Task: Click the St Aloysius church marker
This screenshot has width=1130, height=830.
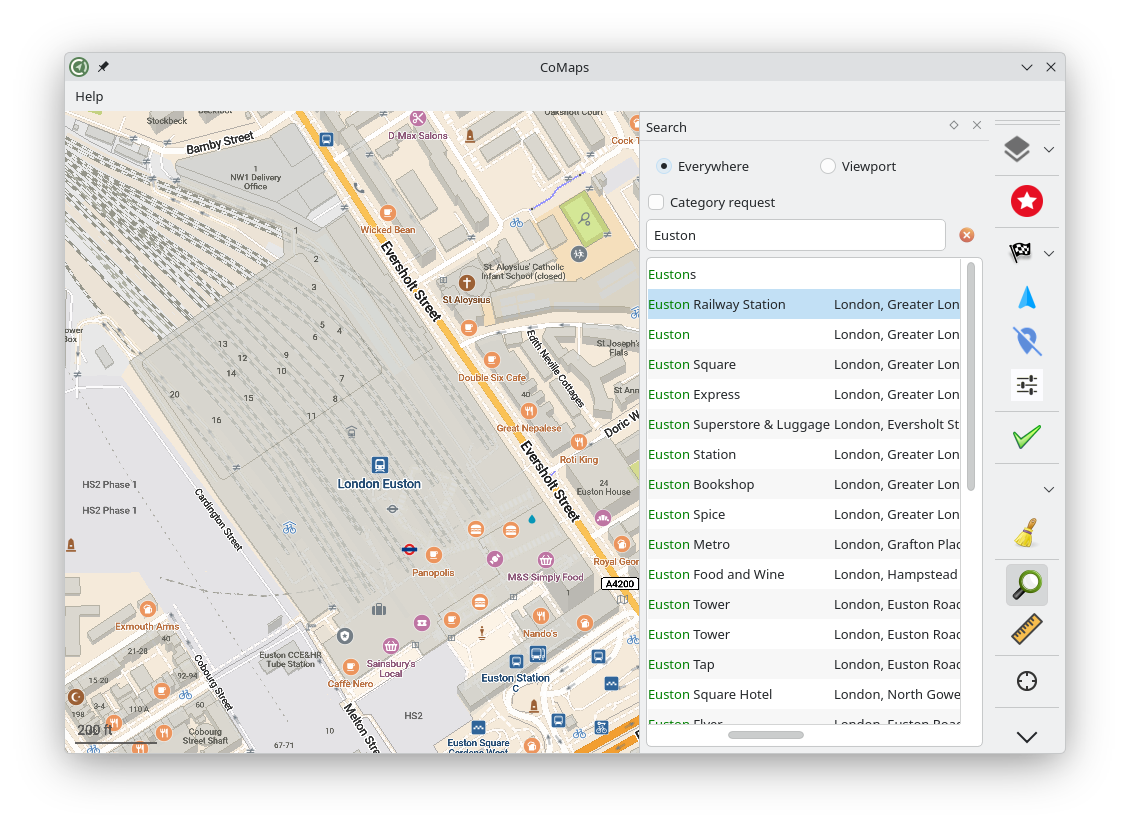Action: pos(466,283)
